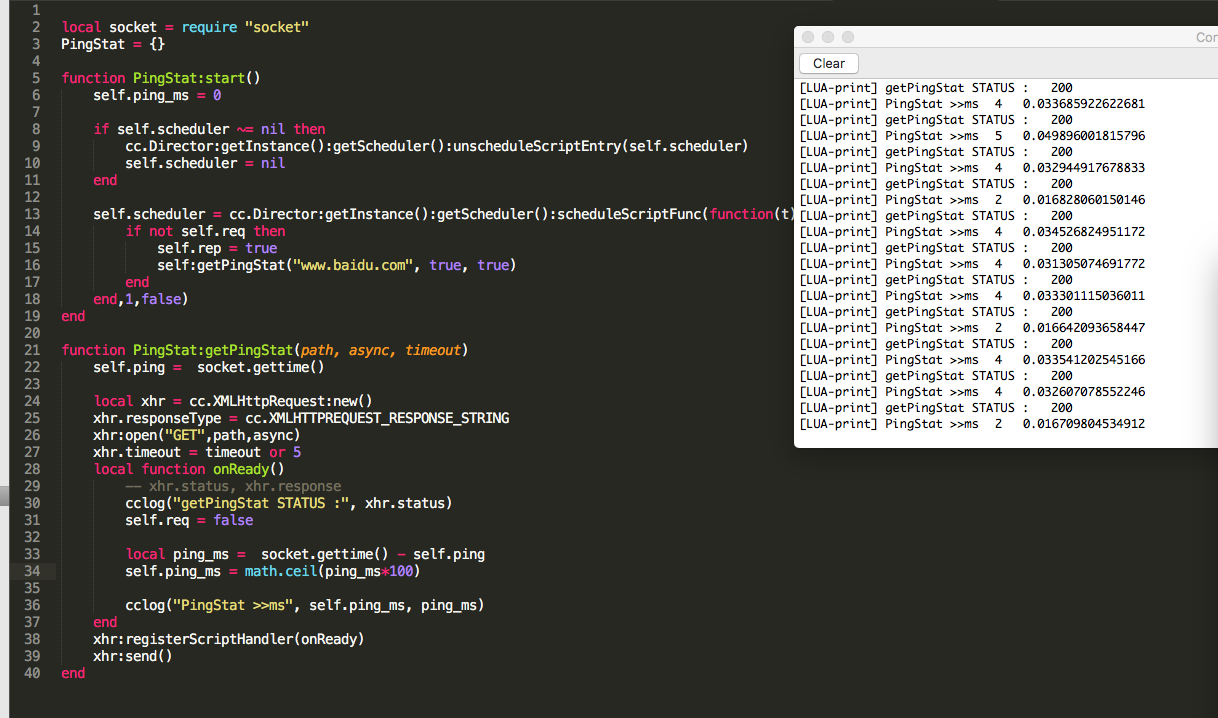1218x718 pixels.
Task: Click console value 0.033685922622681
Action: click(x=1084, y=104)
